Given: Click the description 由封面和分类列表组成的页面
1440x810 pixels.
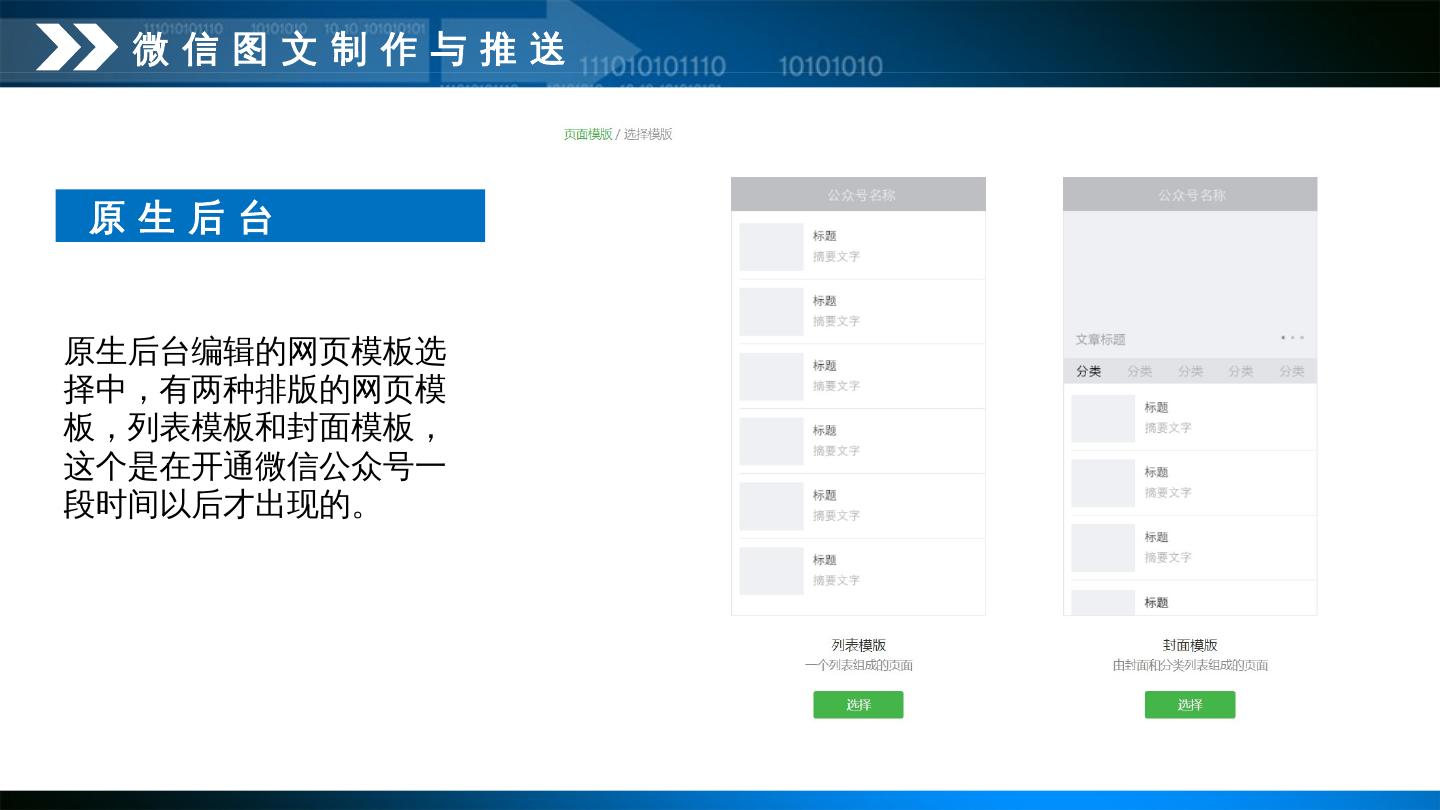Looking at the screenshot, I should tap(1190, 665).
